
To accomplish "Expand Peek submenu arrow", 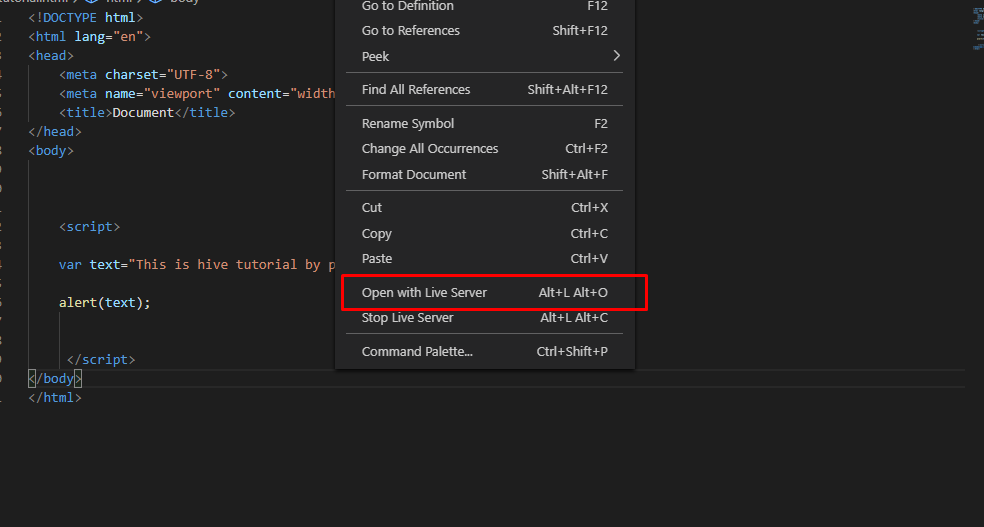I will tap(616, 56).
